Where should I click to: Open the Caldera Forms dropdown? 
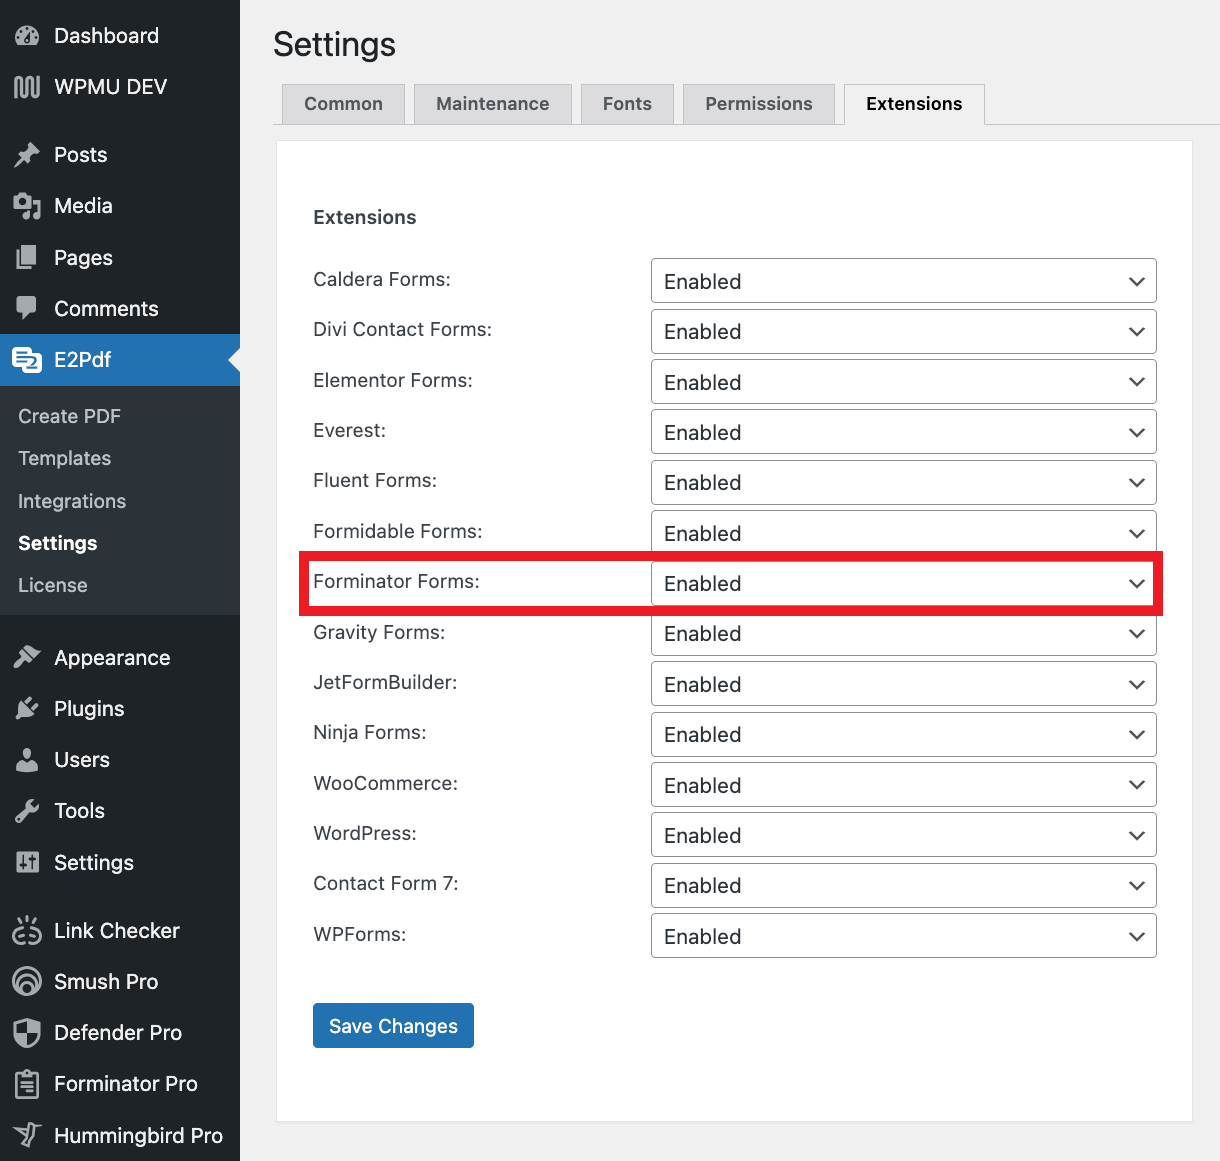point(903,281)
